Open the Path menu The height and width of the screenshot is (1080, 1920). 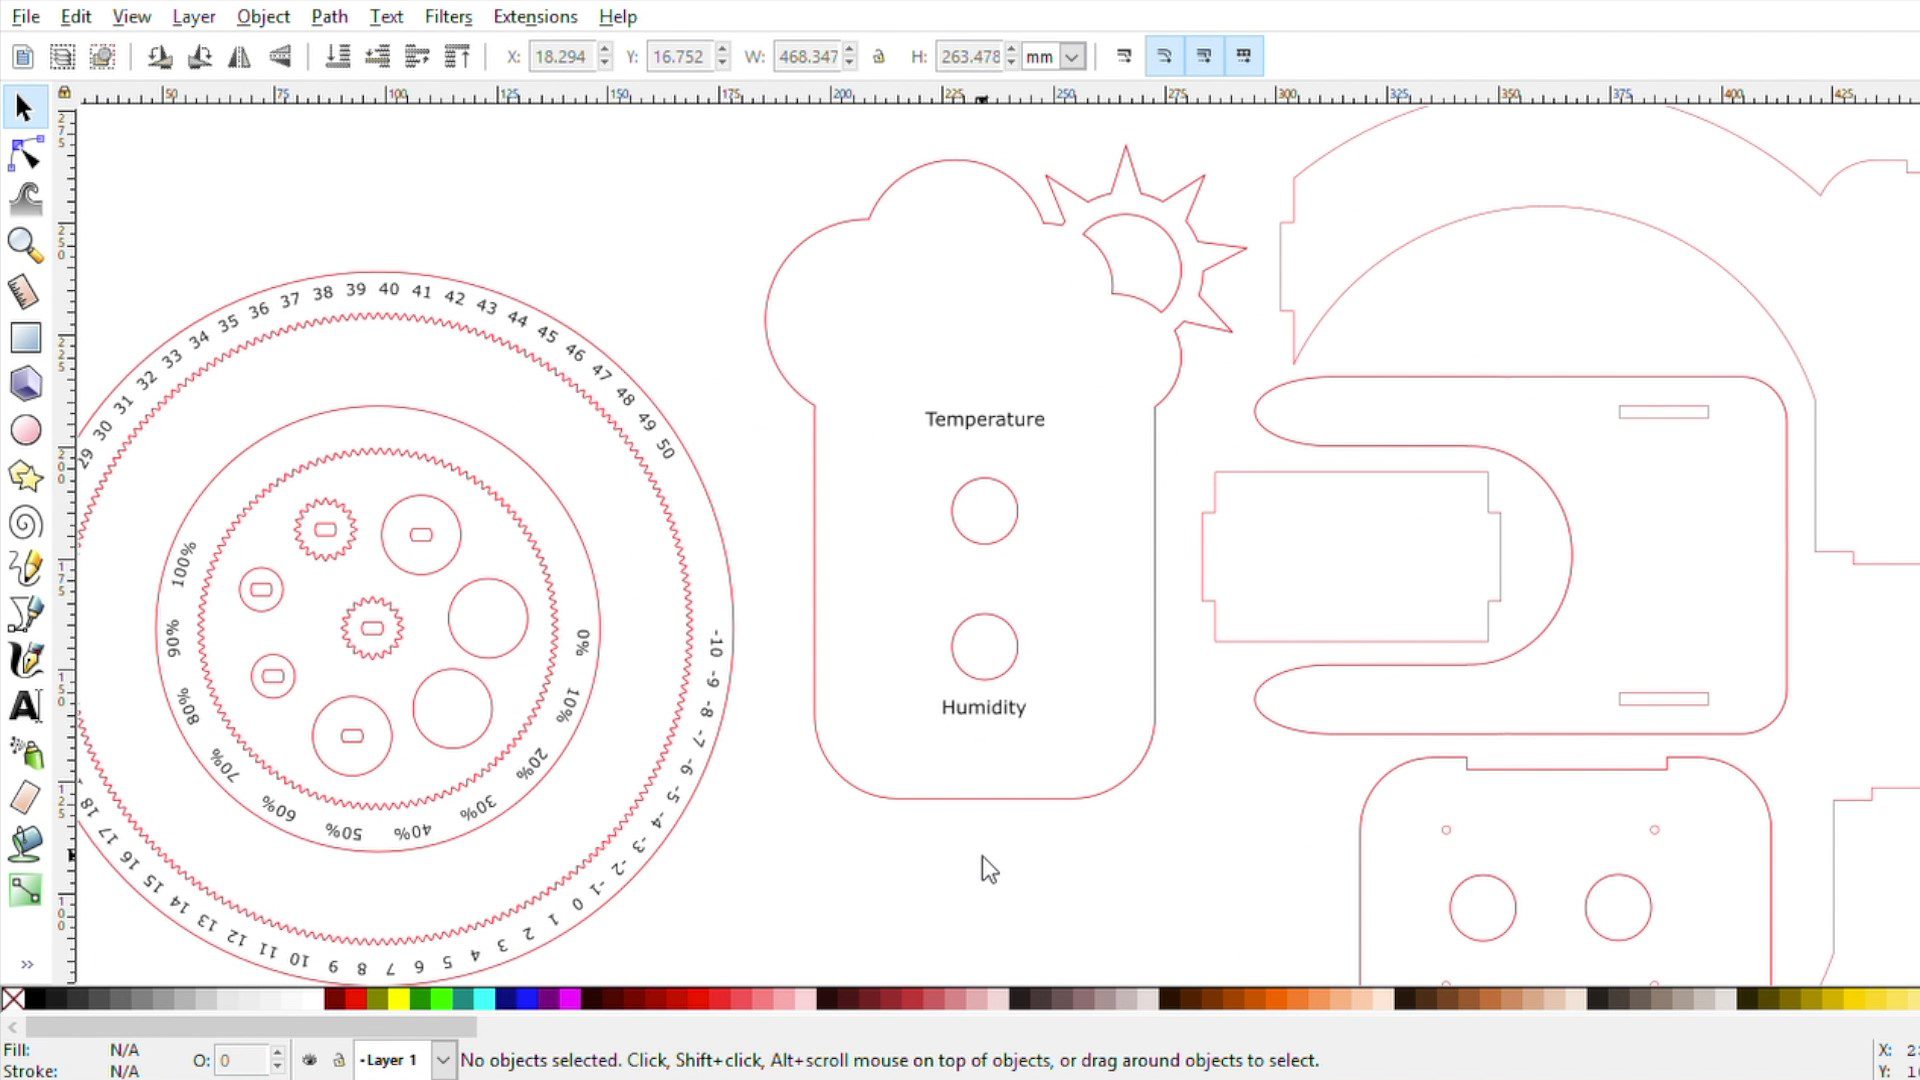[329, 16]
